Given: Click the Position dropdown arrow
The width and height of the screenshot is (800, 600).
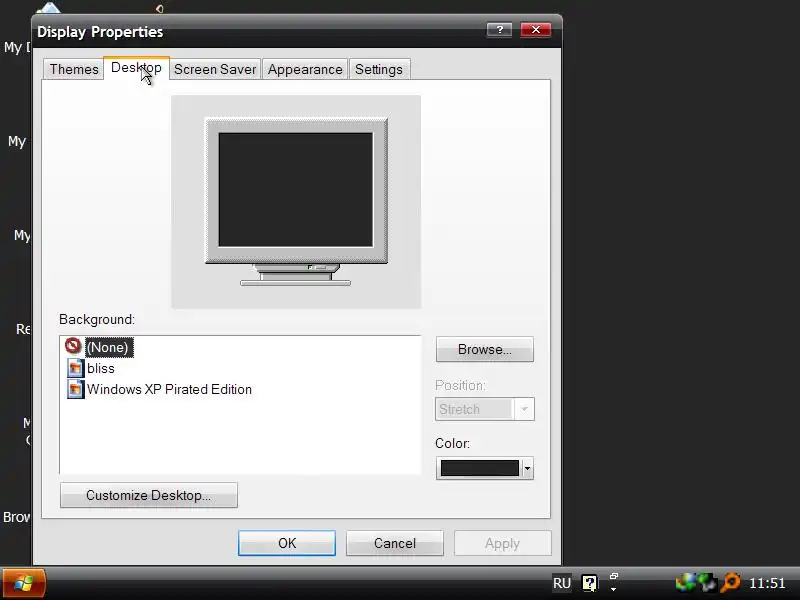Looking at the screenshot, I should pyautogui.click(x=524, y=409).
